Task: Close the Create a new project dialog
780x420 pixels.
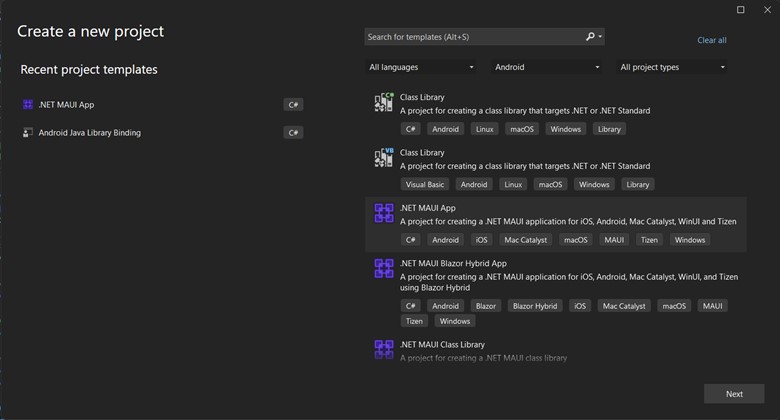Action: click(x=765, y=10)
